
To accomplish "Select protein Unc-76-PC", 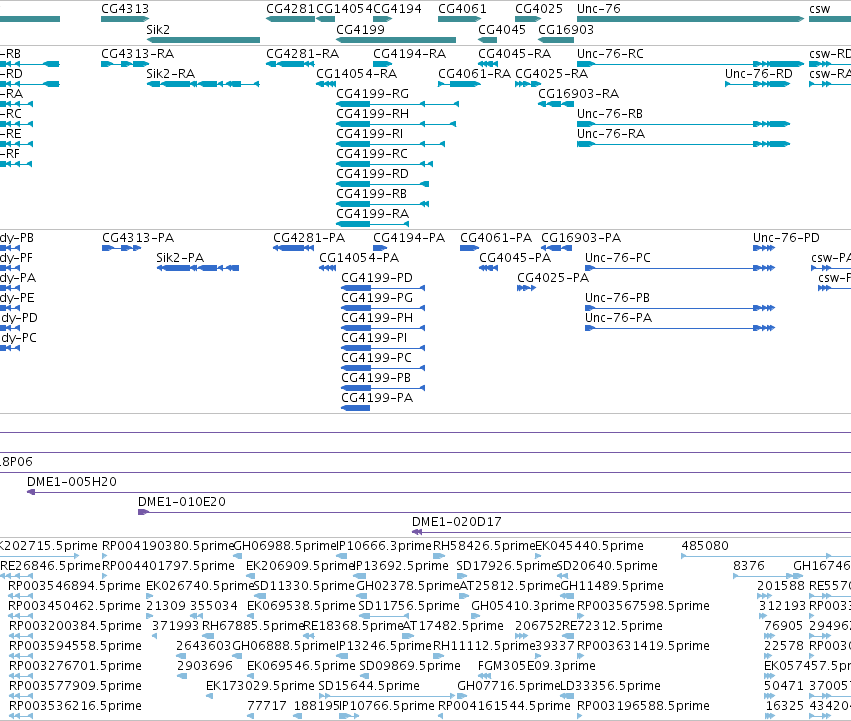I will tap(618, 258).
